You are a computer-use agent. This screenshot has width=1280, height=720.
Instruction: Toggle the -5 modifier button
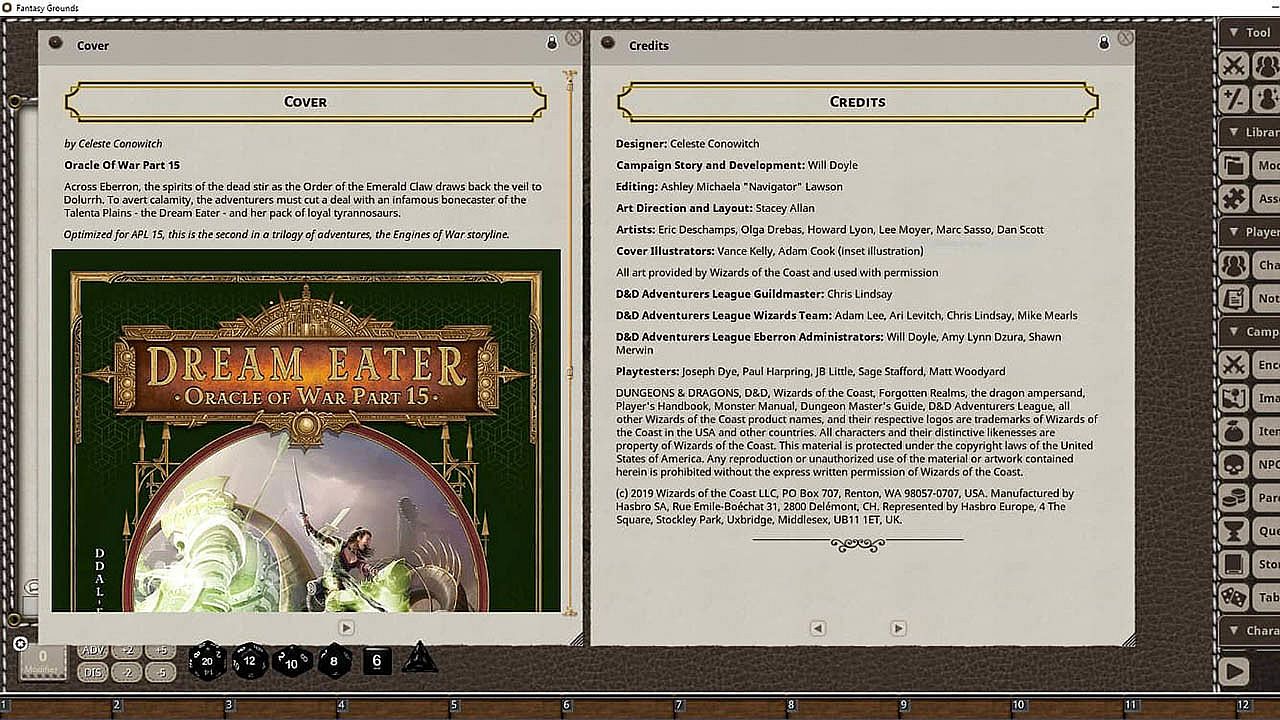[160, 672]
